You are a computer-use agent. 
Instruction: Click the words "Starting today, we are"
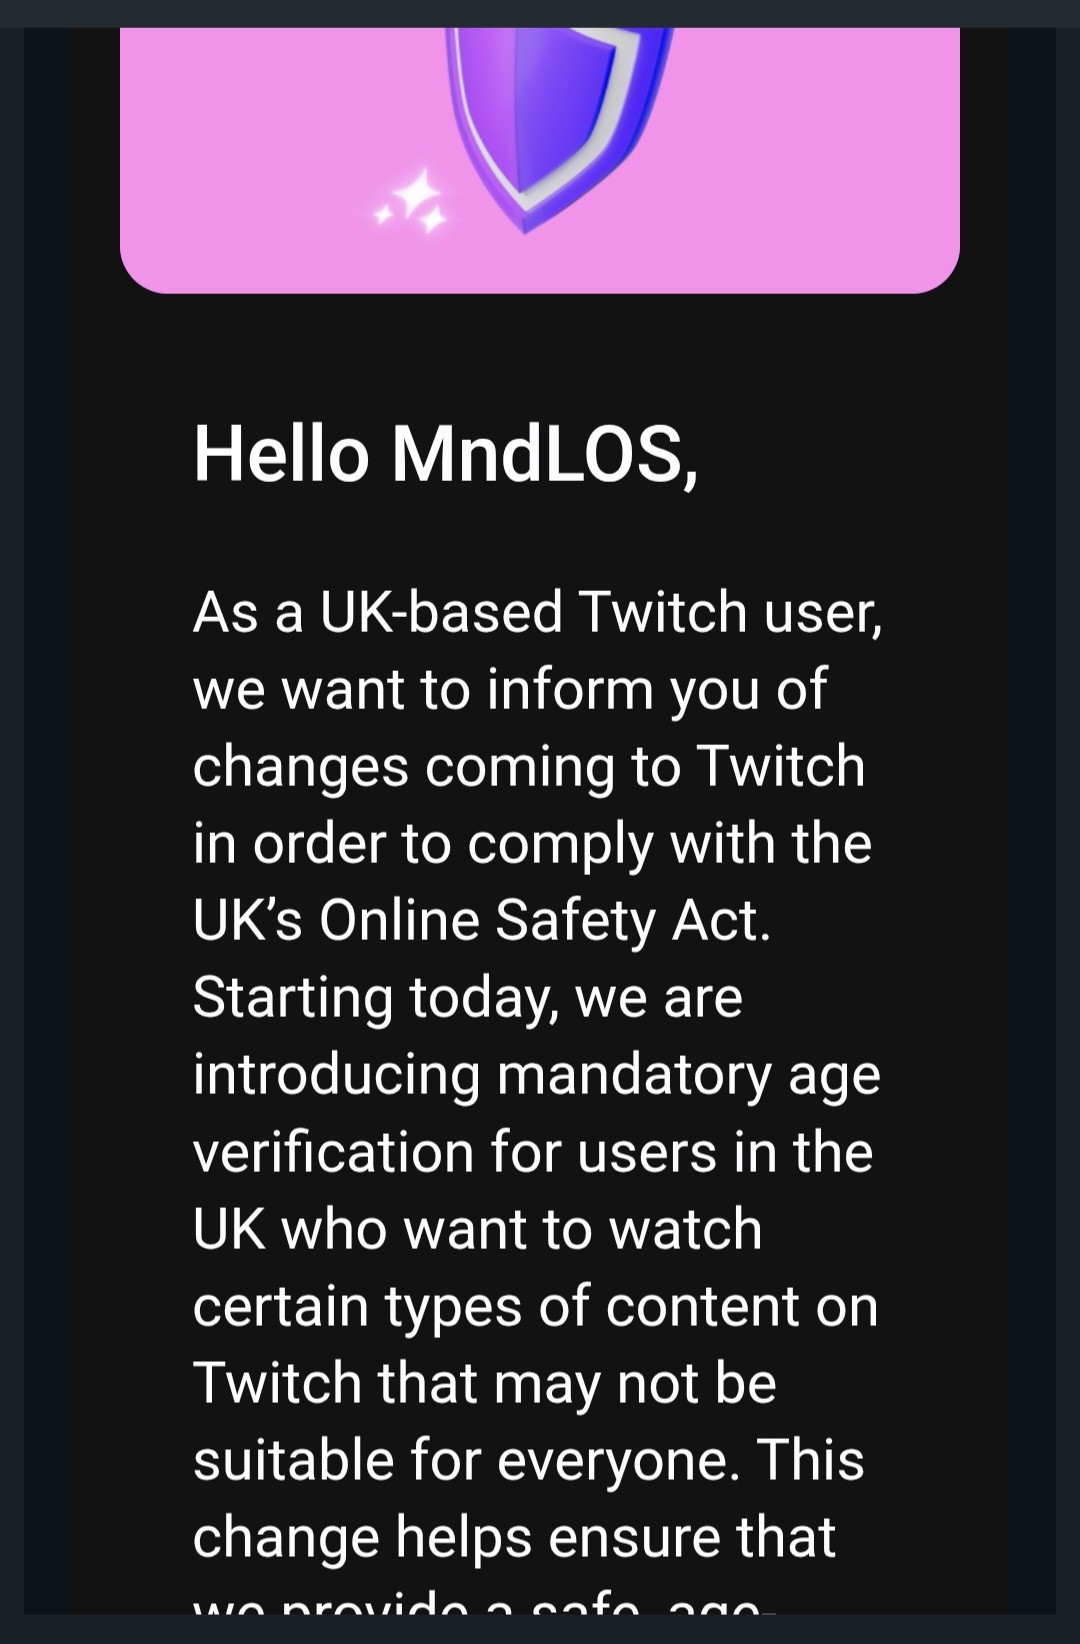[467, 997]
